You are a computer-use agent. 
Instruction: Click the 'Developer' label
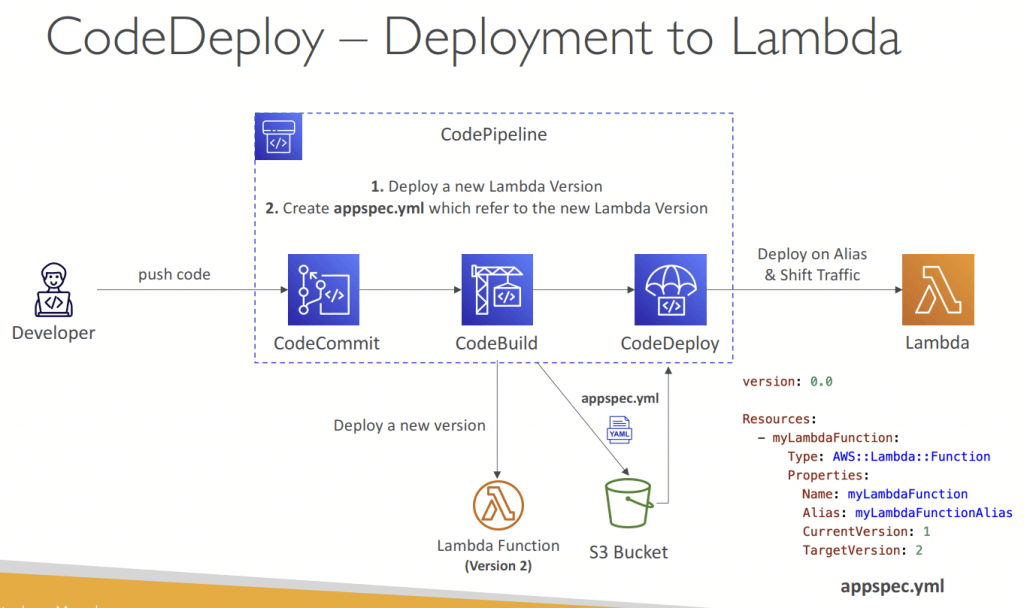pyautogui.click(x=54, y=333)
